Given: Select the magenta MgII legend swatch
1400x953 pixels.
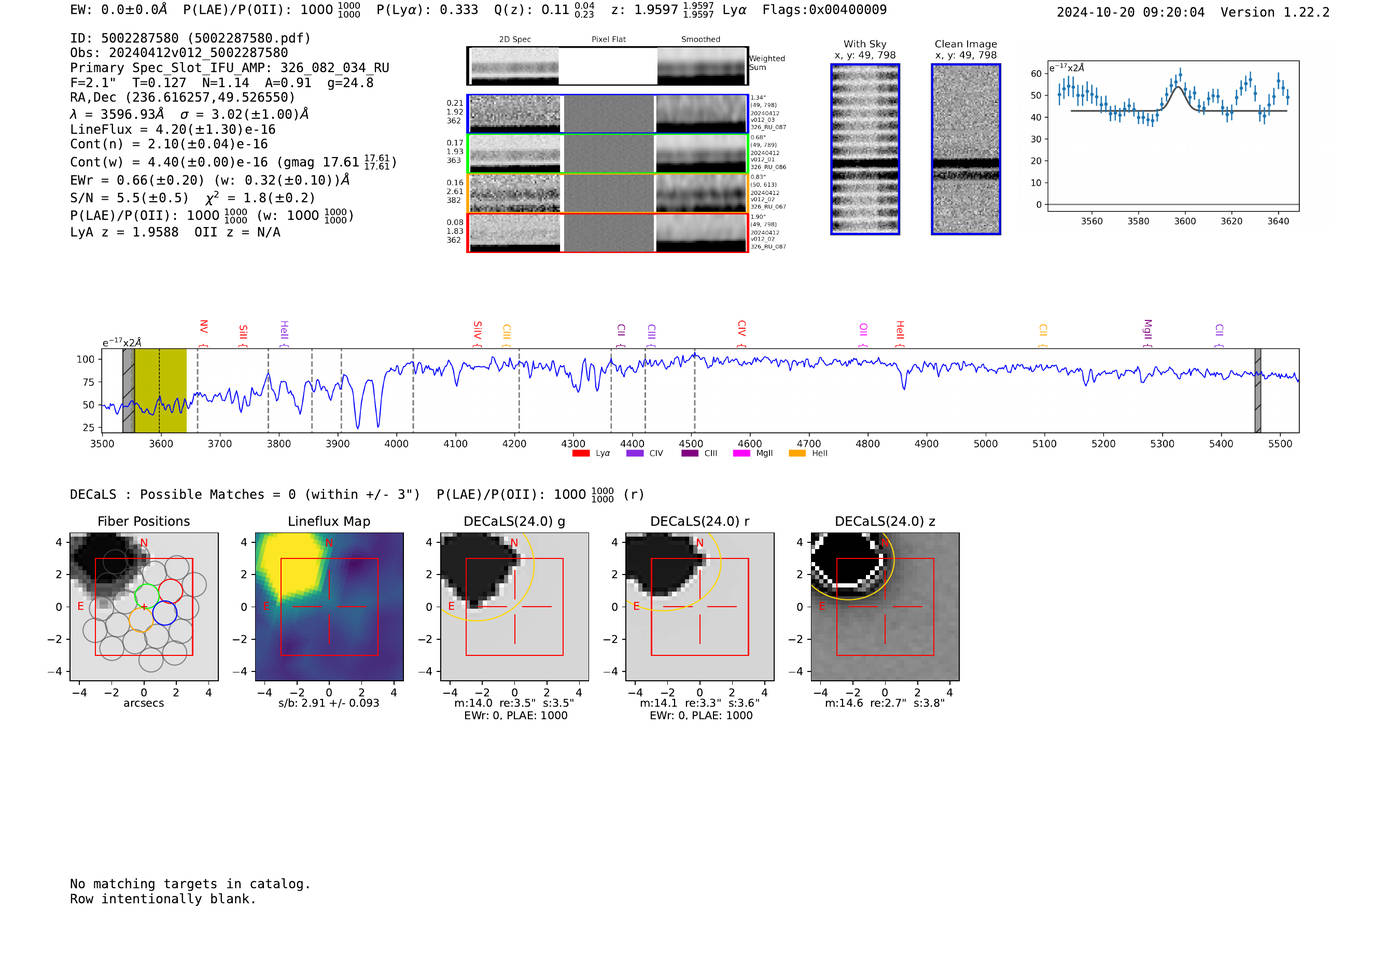Looking at the screenshot, I should coord(741,454).
